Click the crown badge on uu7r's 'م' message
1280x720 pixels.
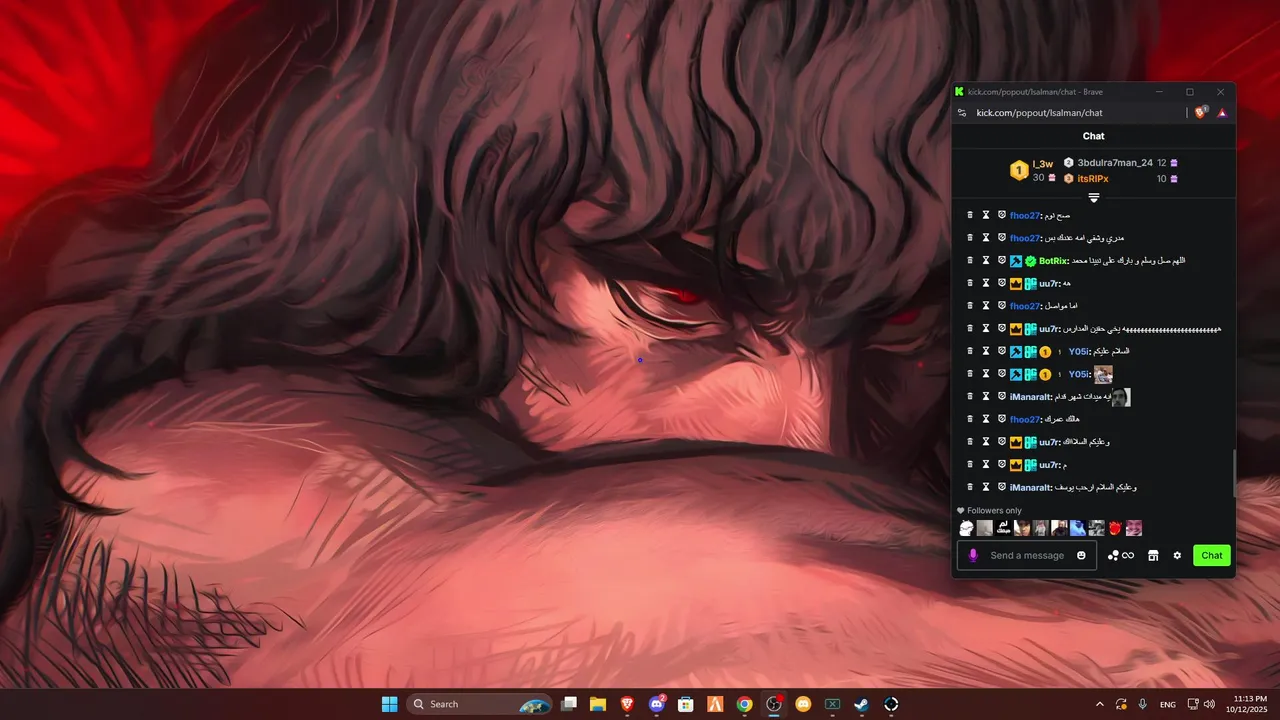pos(1015,465)
